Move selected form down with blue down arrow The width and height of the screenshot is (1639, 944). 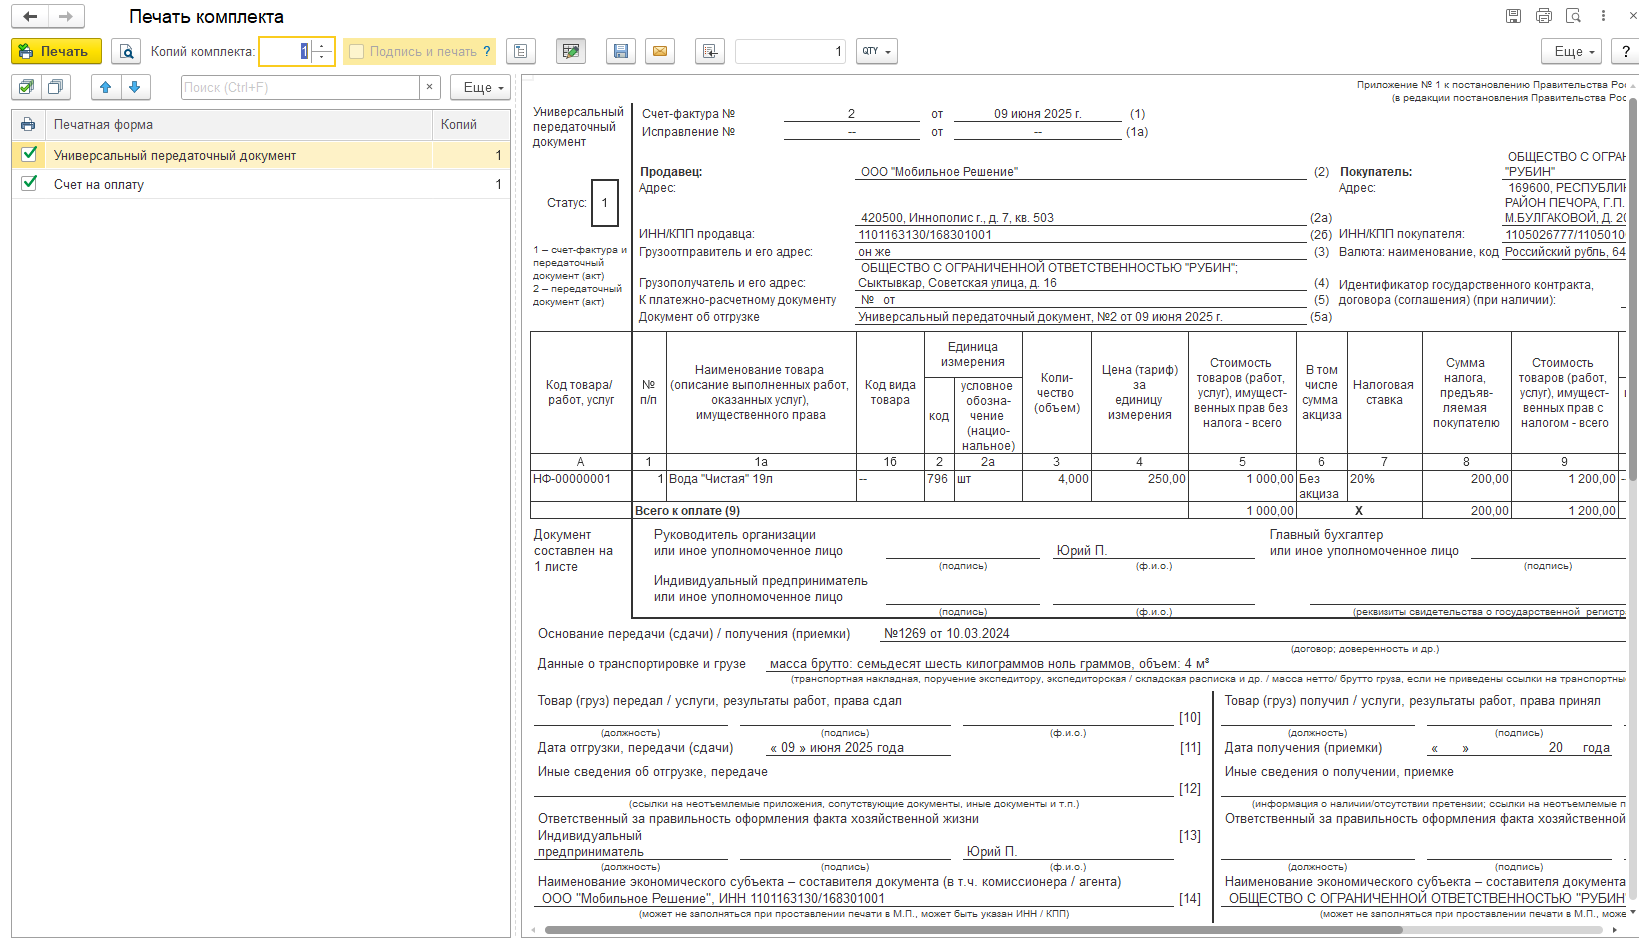[136, 87]
